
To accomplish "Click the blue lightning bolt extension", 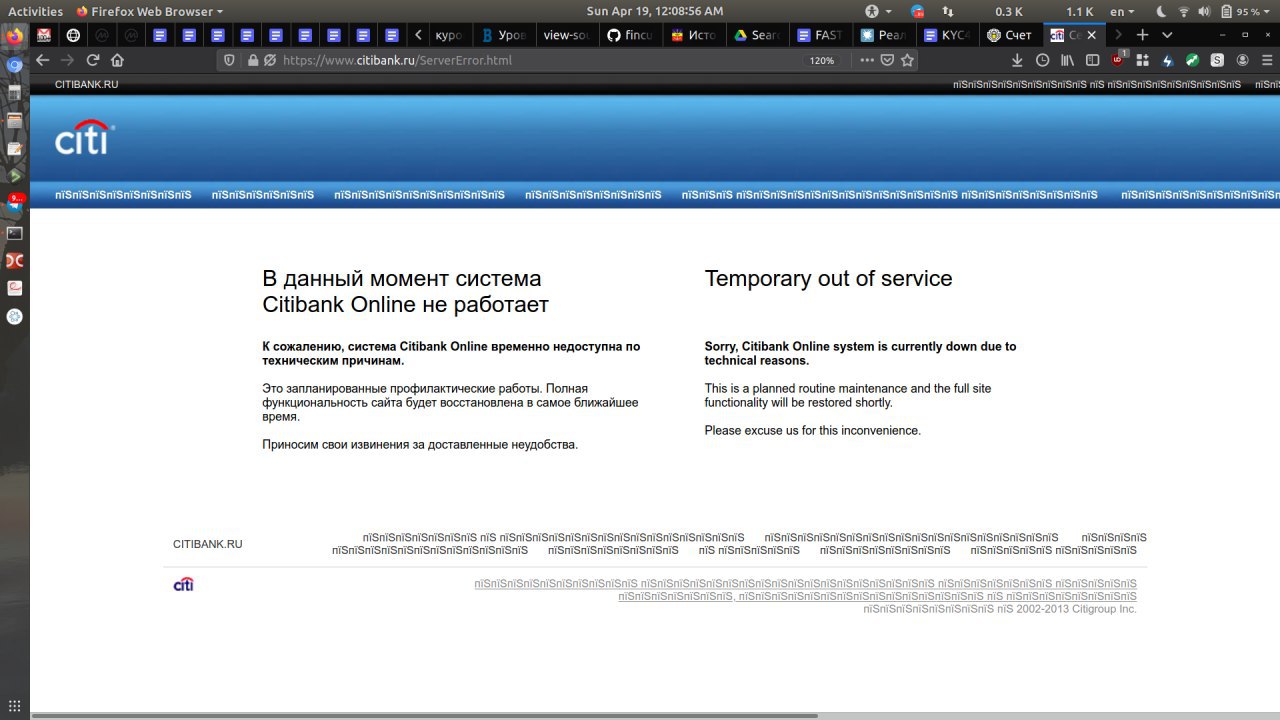I will [1168, 60].
